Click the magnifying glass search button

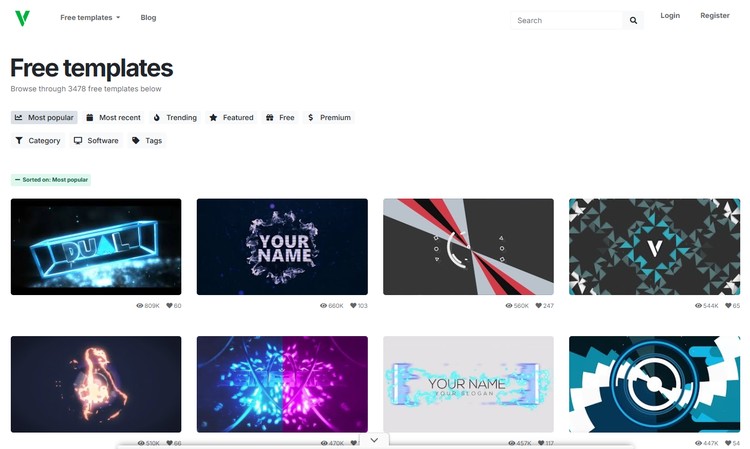633,21
